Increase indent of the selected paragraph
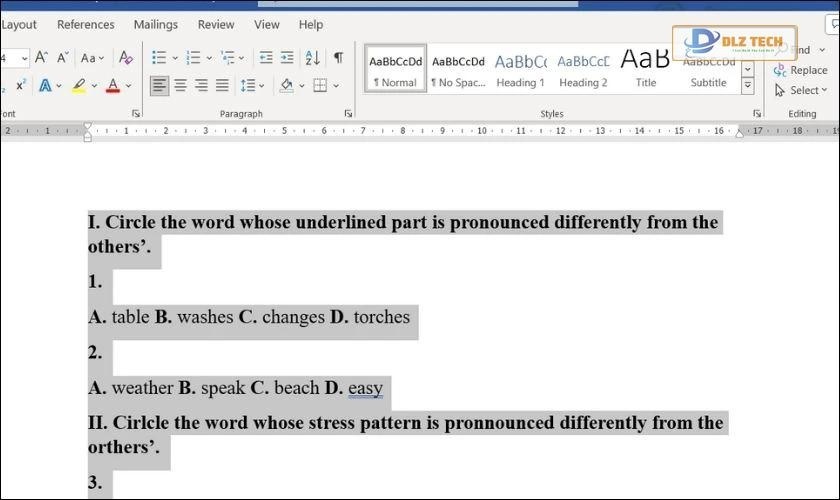Image resolution: width=840 pixels, height=500 pixels. click(287, 58)
